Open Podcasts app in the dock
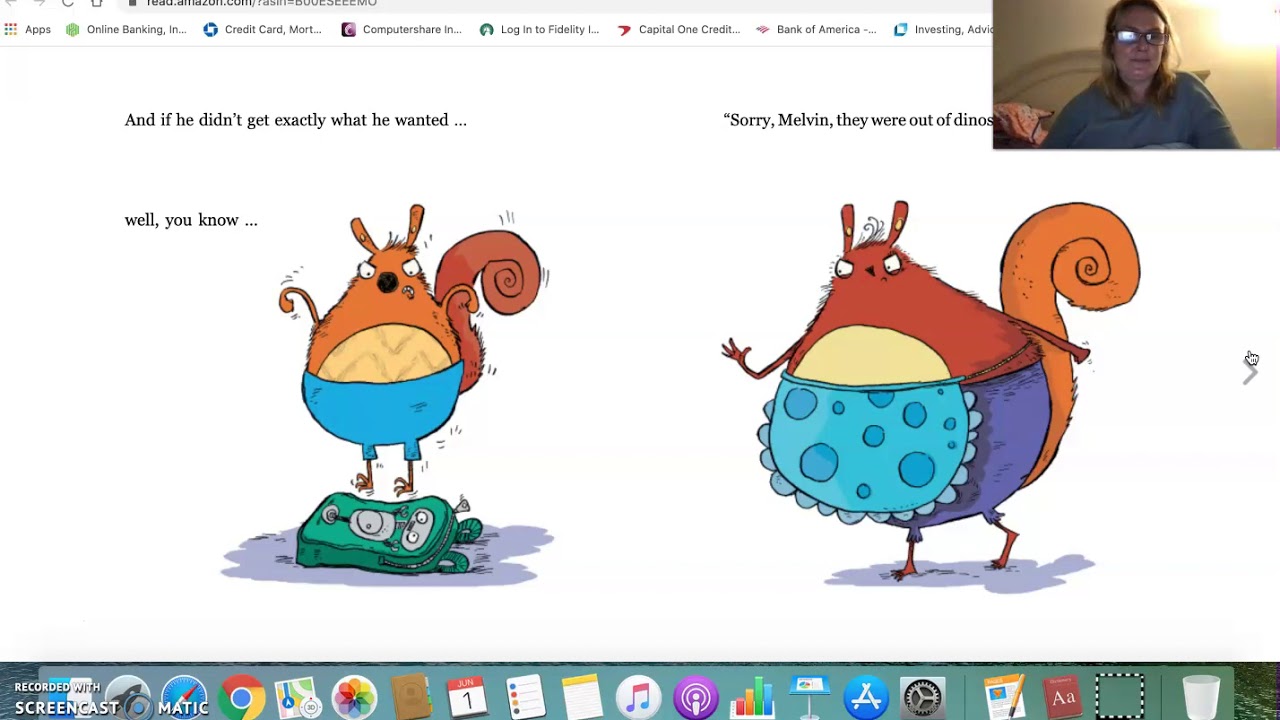This screenshot has height=720, width=1280. (696, 698)
